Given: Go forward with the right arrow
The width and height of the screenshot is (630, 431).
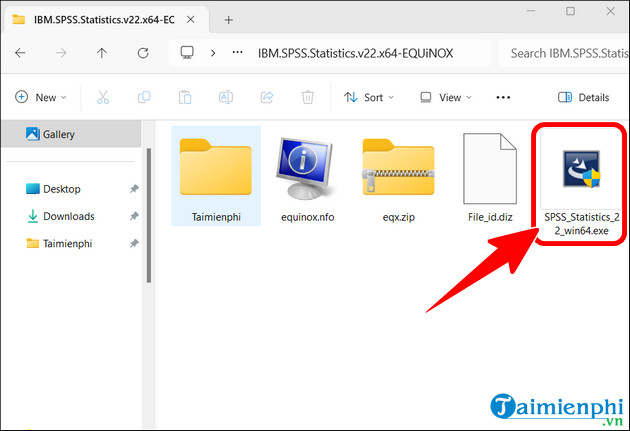Looking at the screenshot, I should [x=61, y=53].
